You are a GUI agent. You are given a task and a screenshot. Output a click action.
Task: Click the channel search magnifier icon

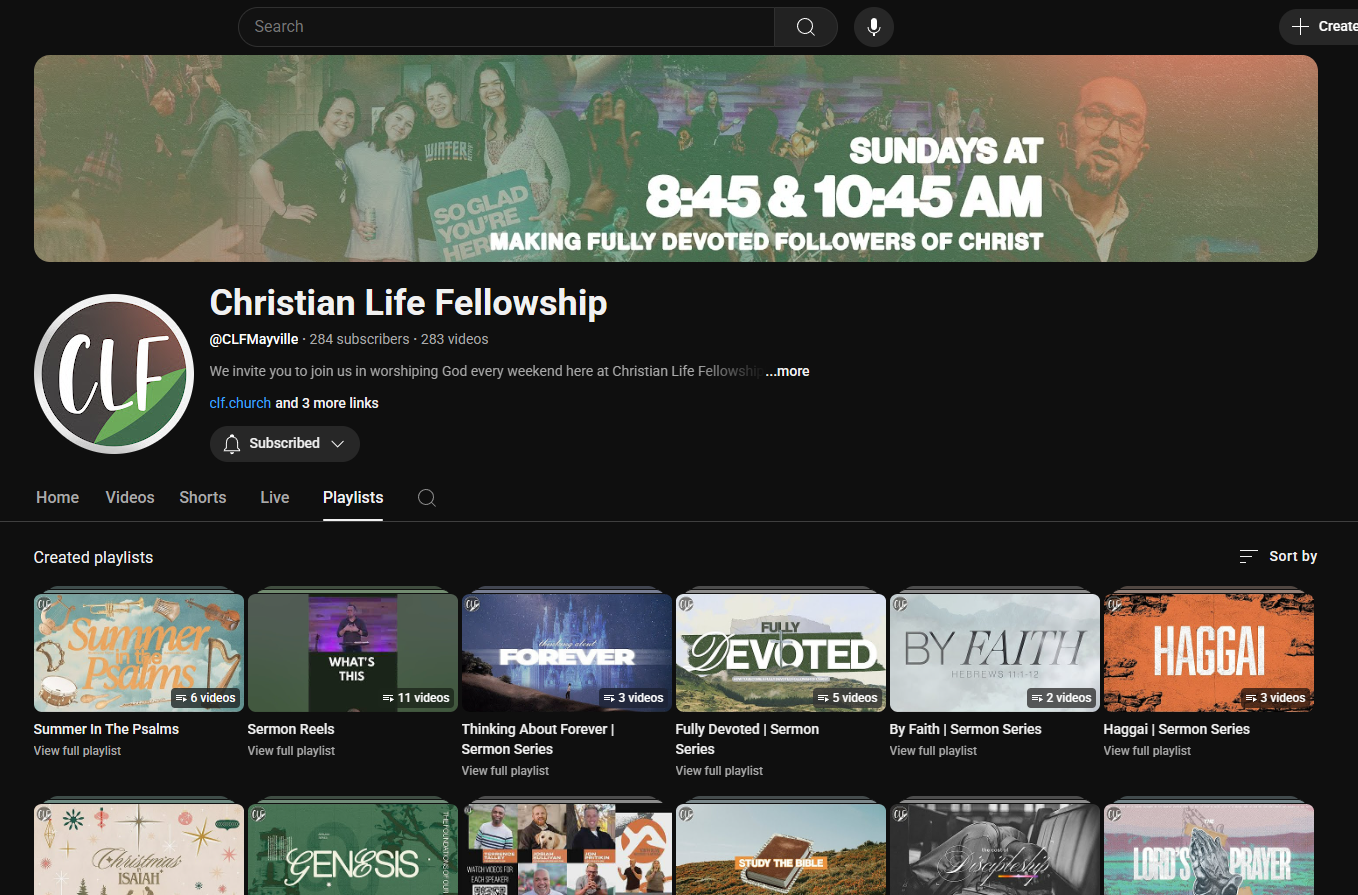[x=427, y=498]
